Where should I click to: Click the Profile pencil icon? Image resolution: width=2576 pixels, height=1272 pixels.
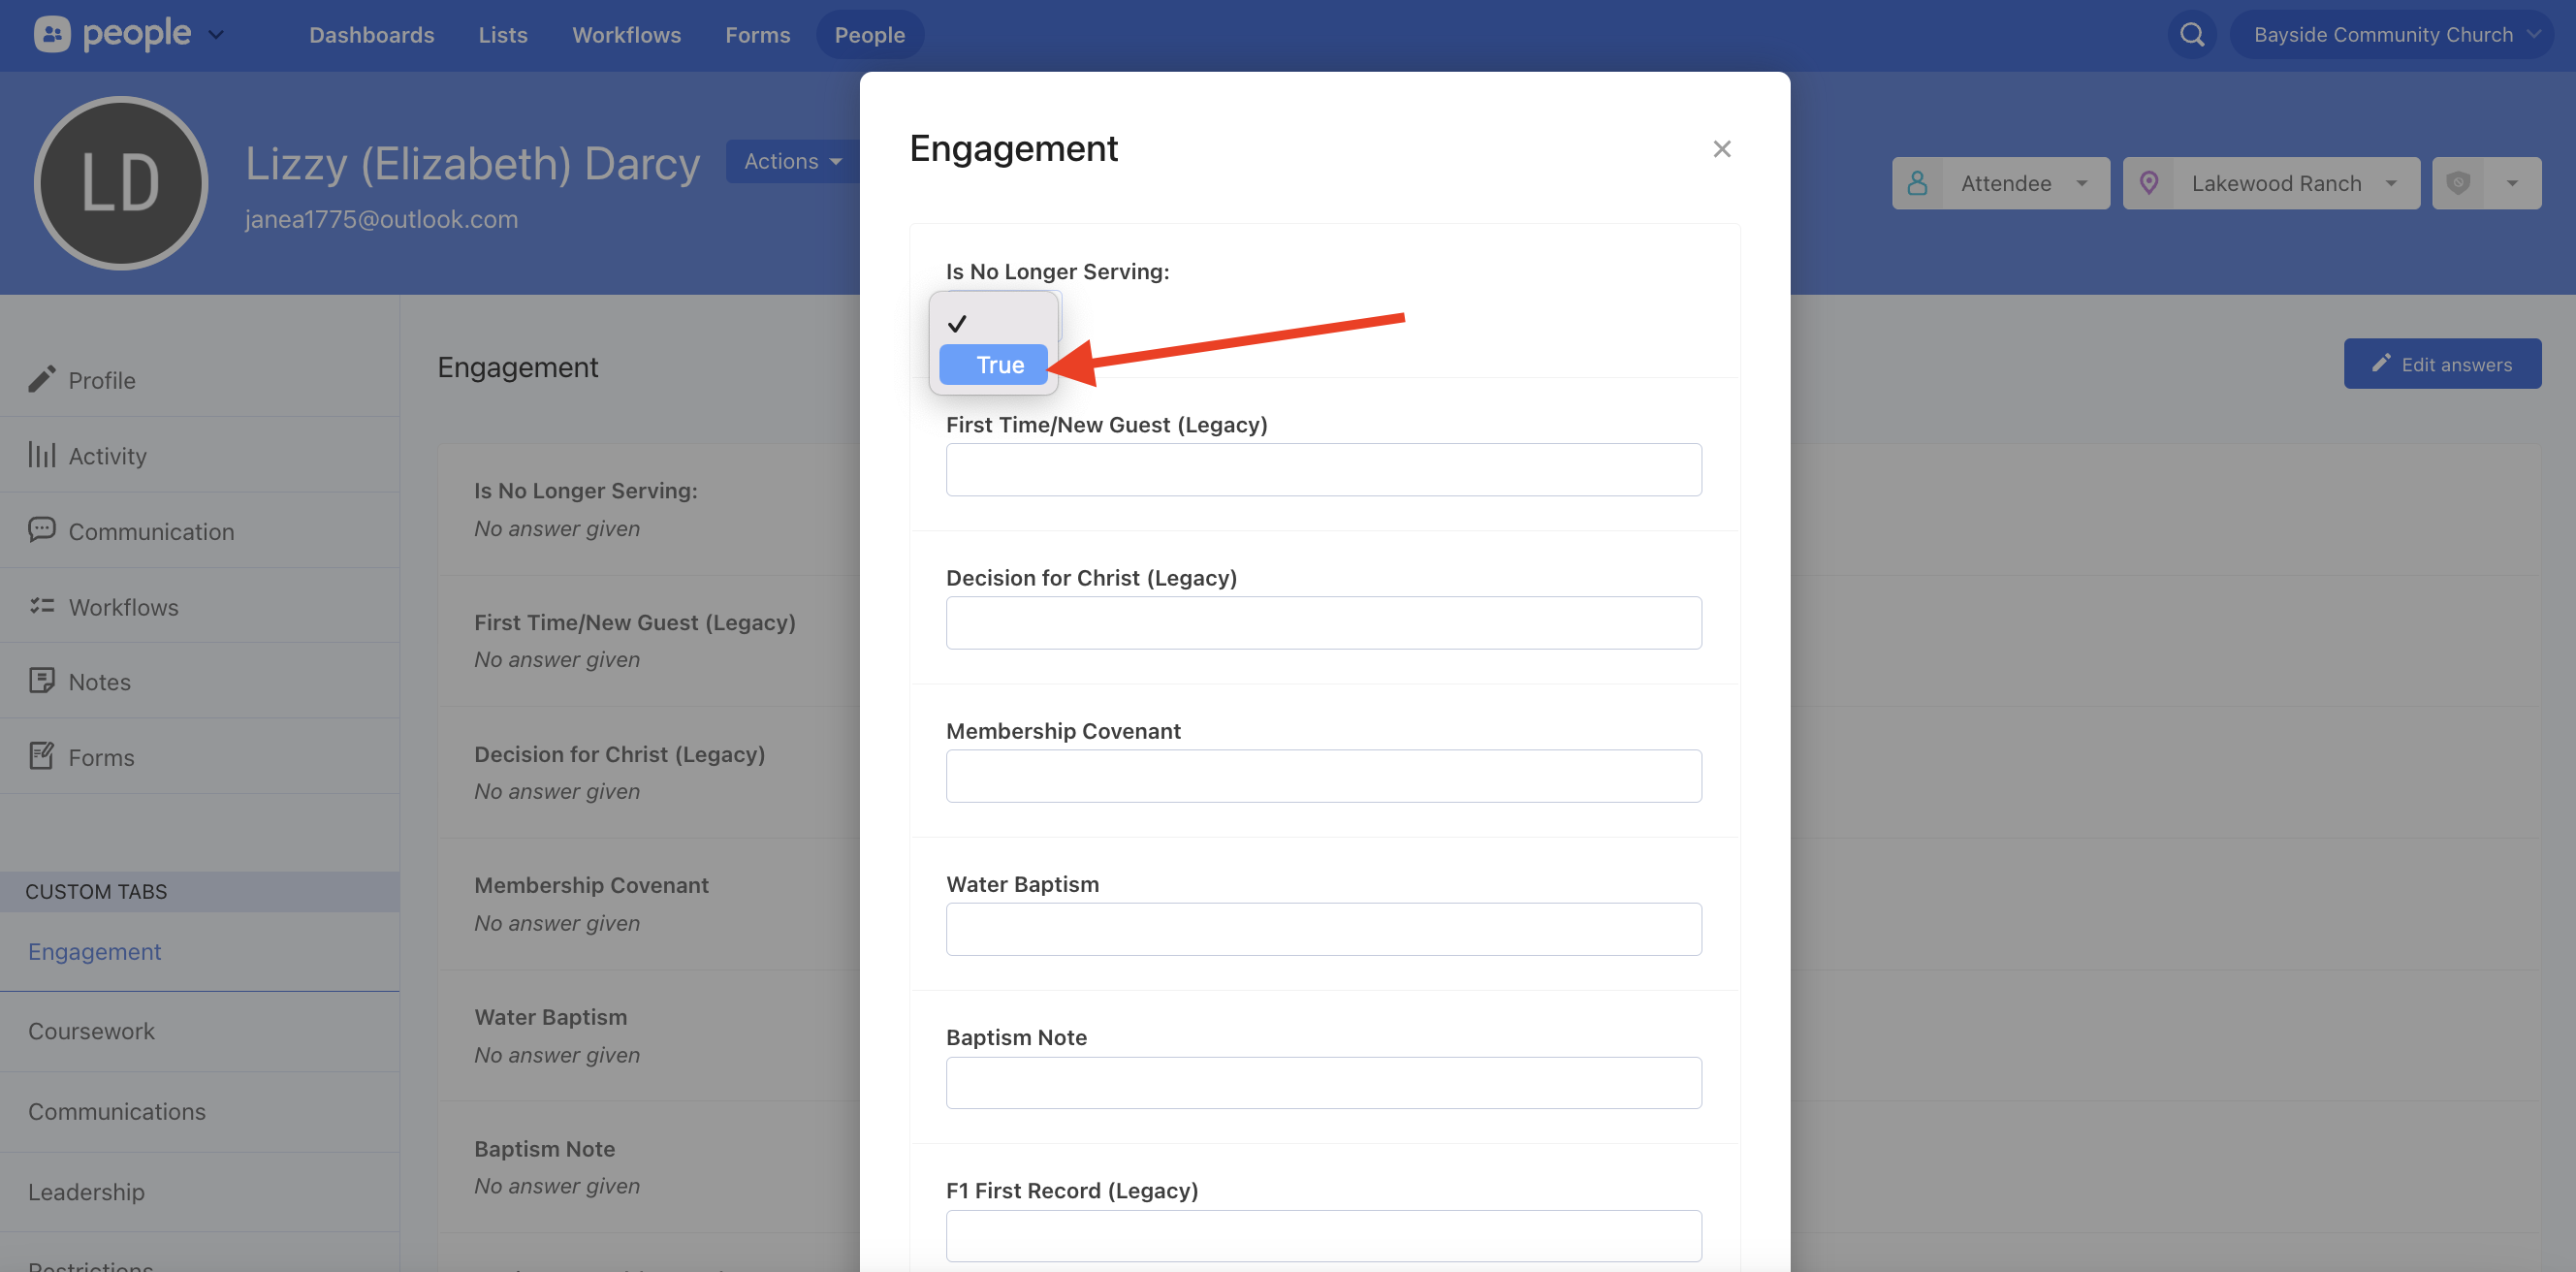tap(42, 379)
